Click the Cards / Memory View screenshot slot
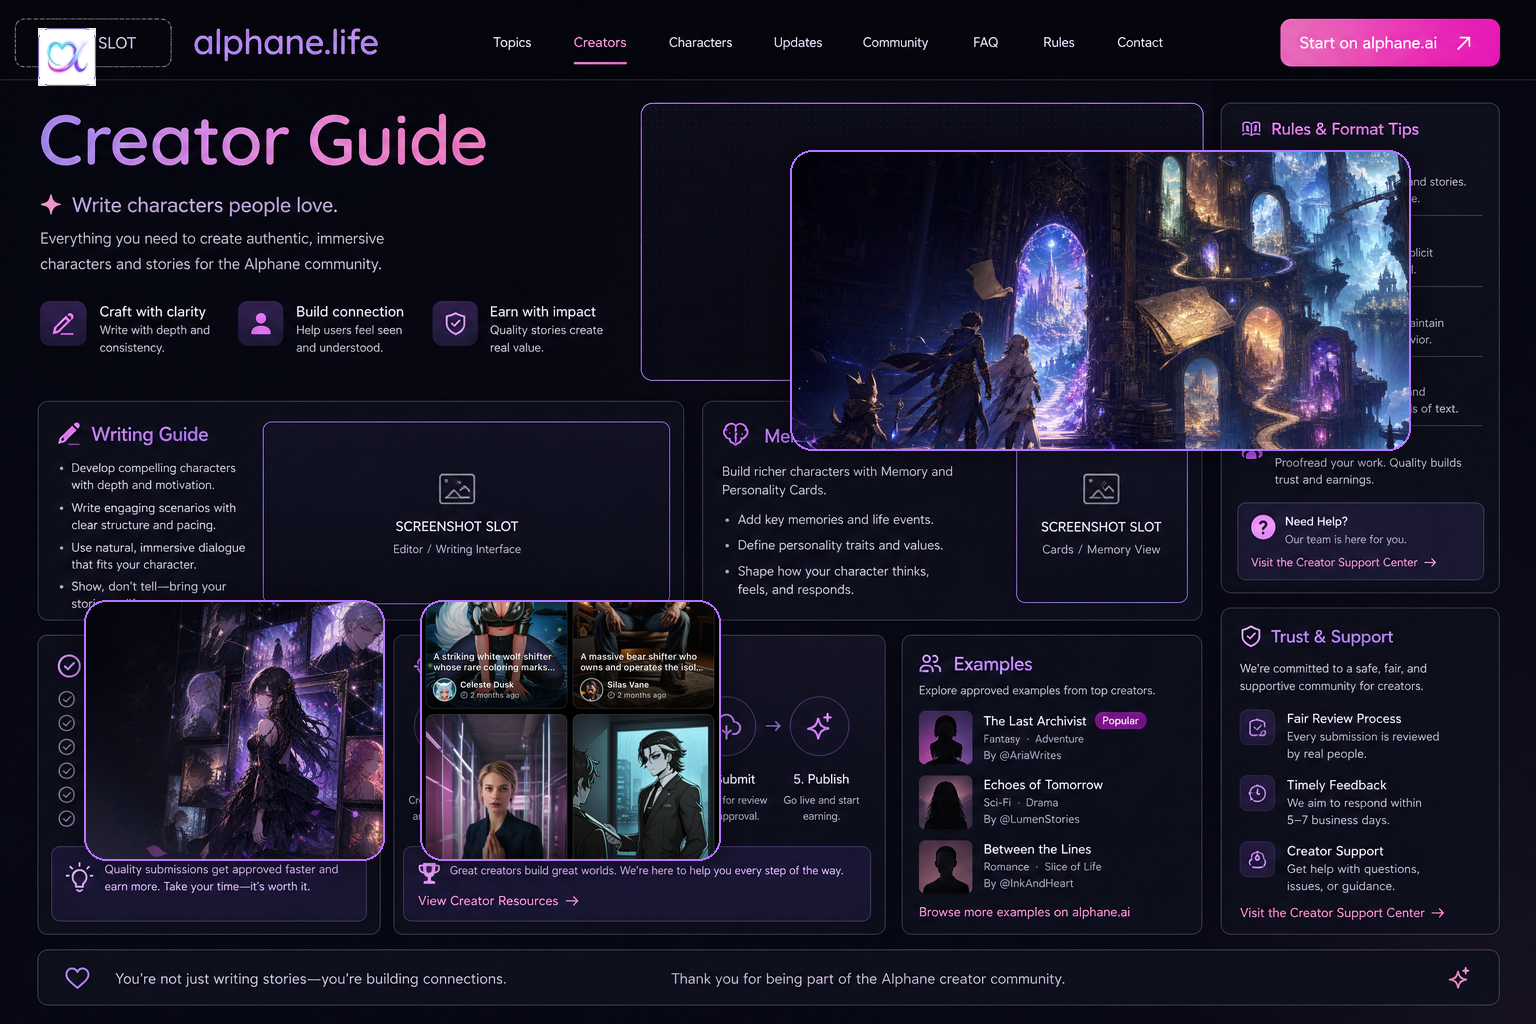The height and width of the screenshot is (1024, 1536). pyautogui.click(x=1101, y=525)
